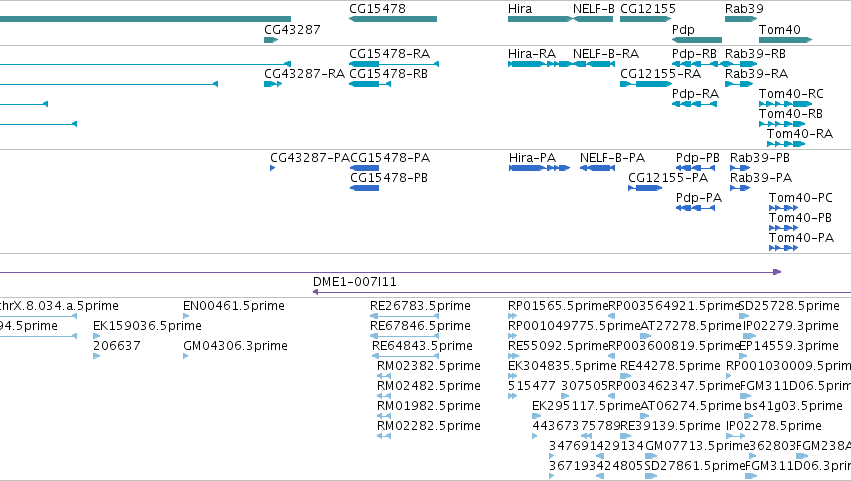Select the CG12155-RA transcript

646,84
